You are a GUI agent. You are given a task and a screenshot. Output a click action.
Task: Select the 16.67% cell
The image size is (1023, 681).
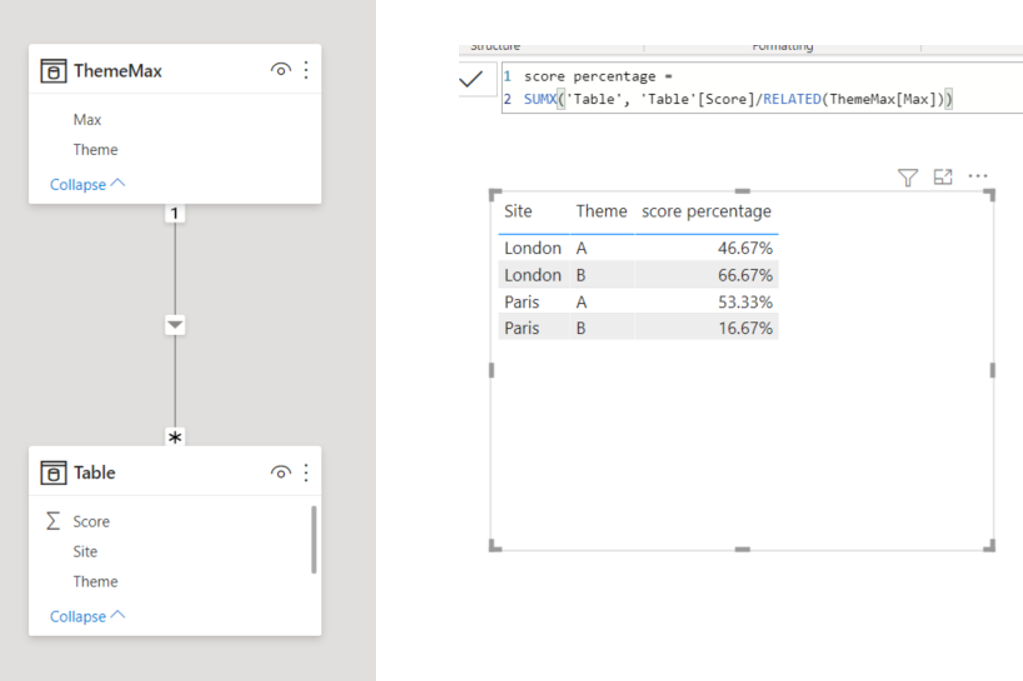coord(745,328)
